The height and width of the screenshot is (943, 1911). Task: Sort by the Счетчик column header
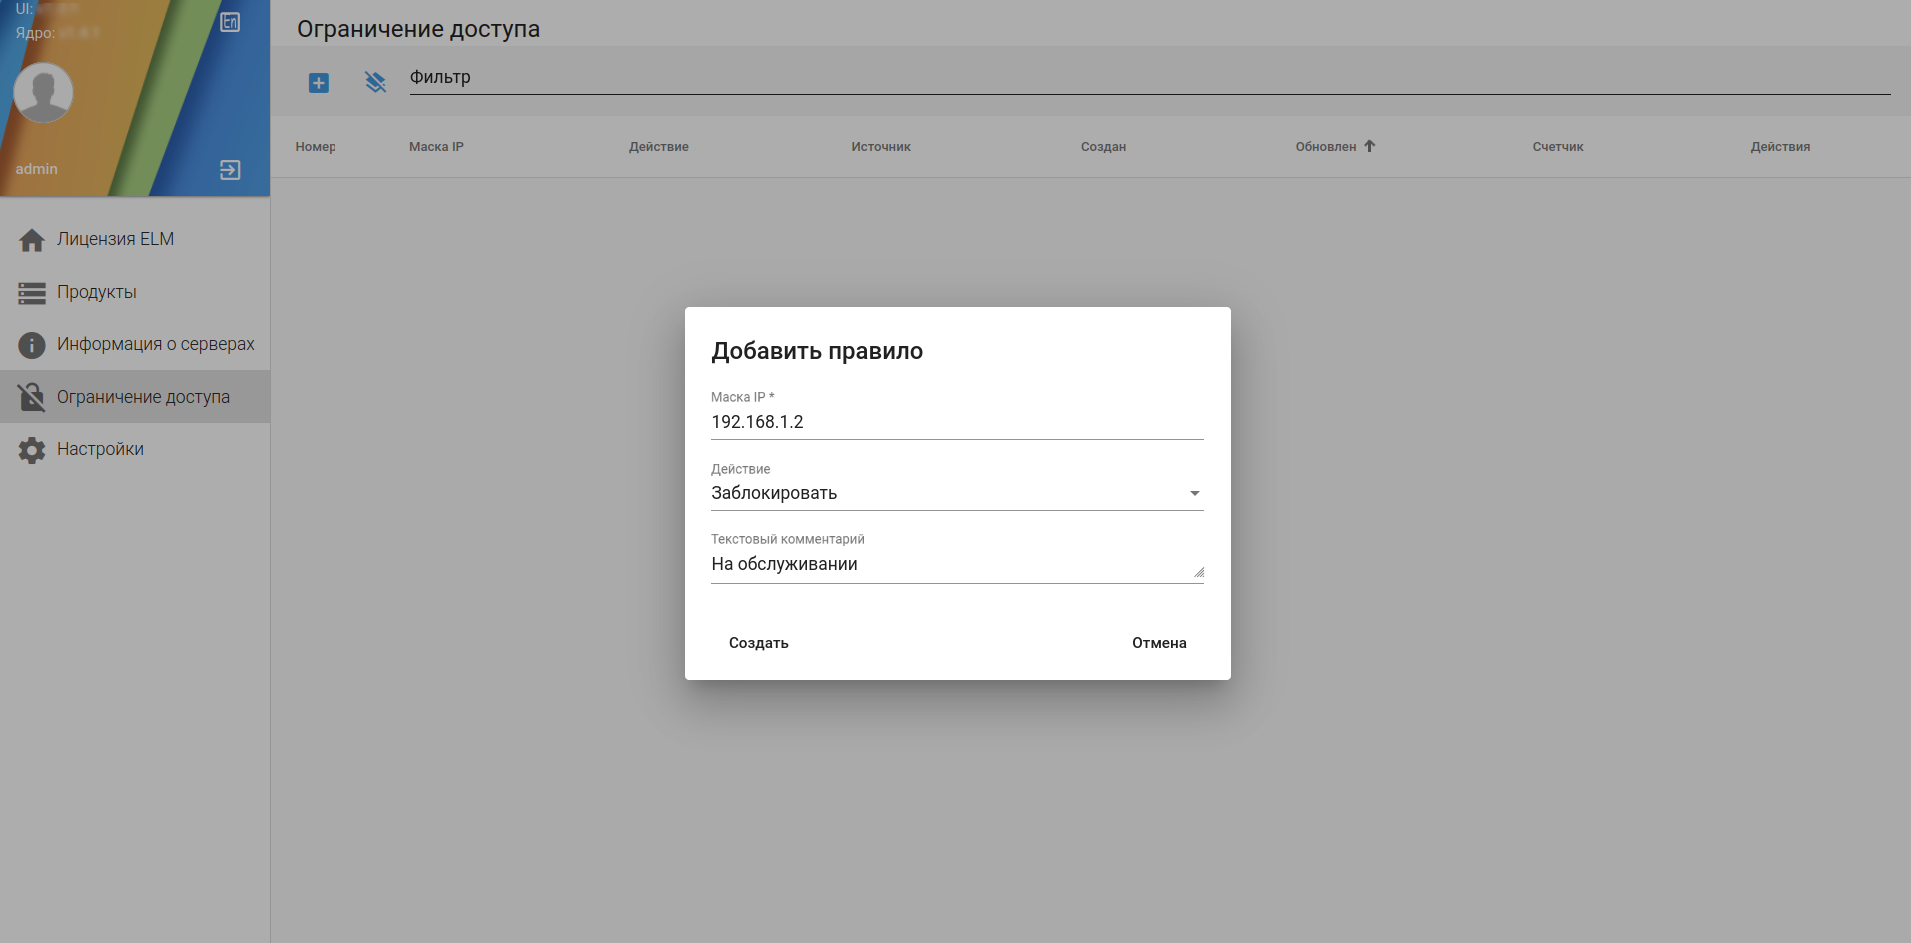coord(1557,147)
